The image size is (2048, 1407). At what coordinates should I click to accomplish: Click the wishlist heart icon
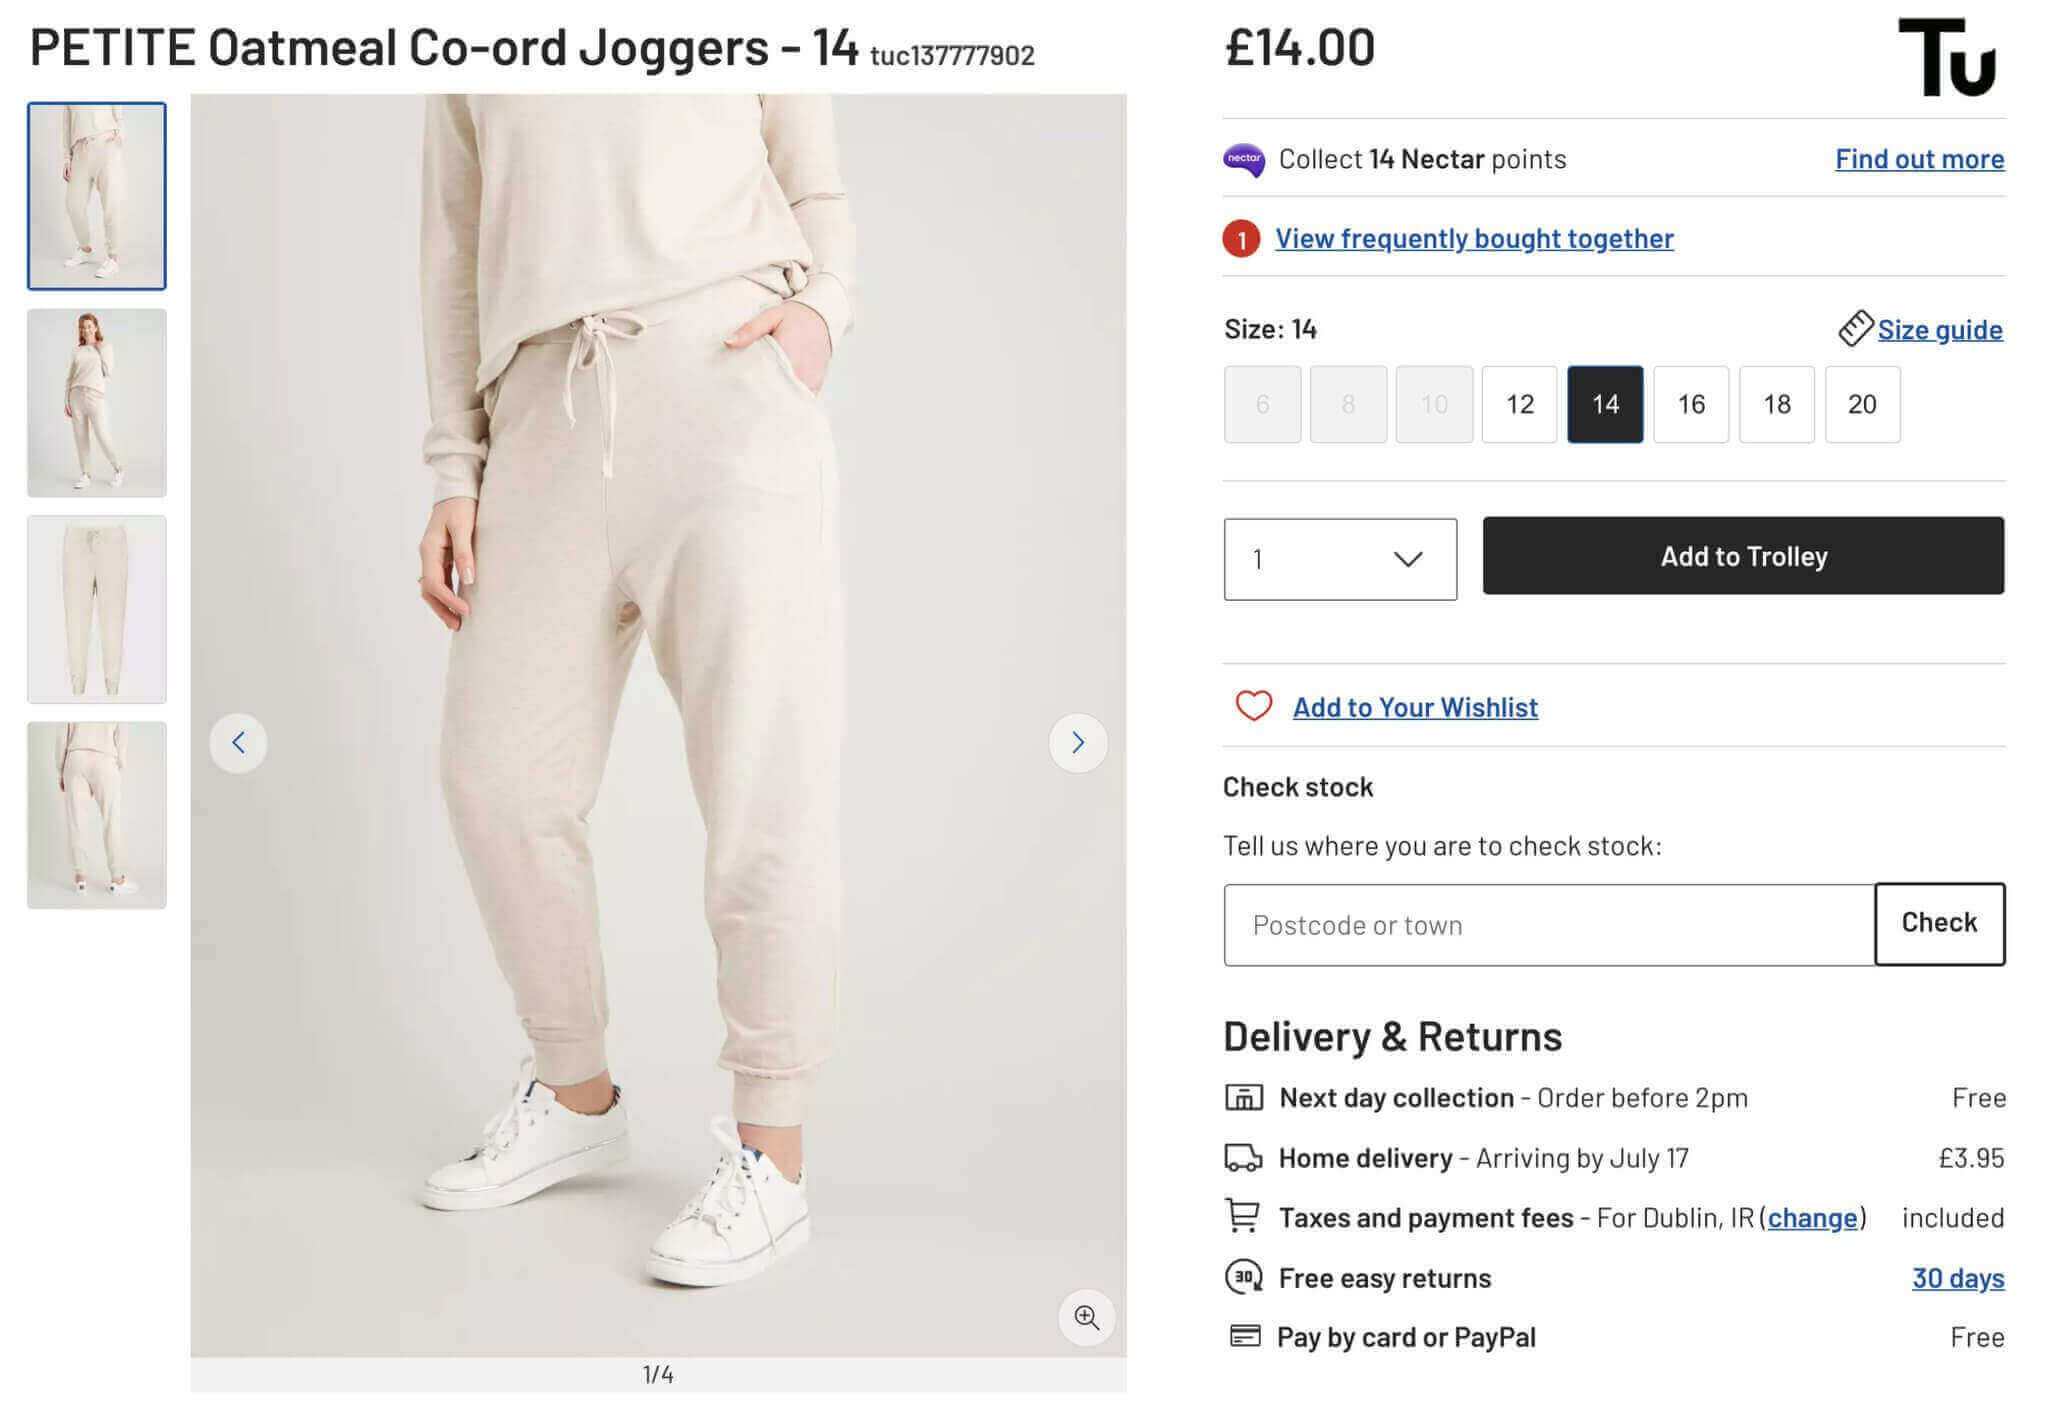(x=1253, y=706)
